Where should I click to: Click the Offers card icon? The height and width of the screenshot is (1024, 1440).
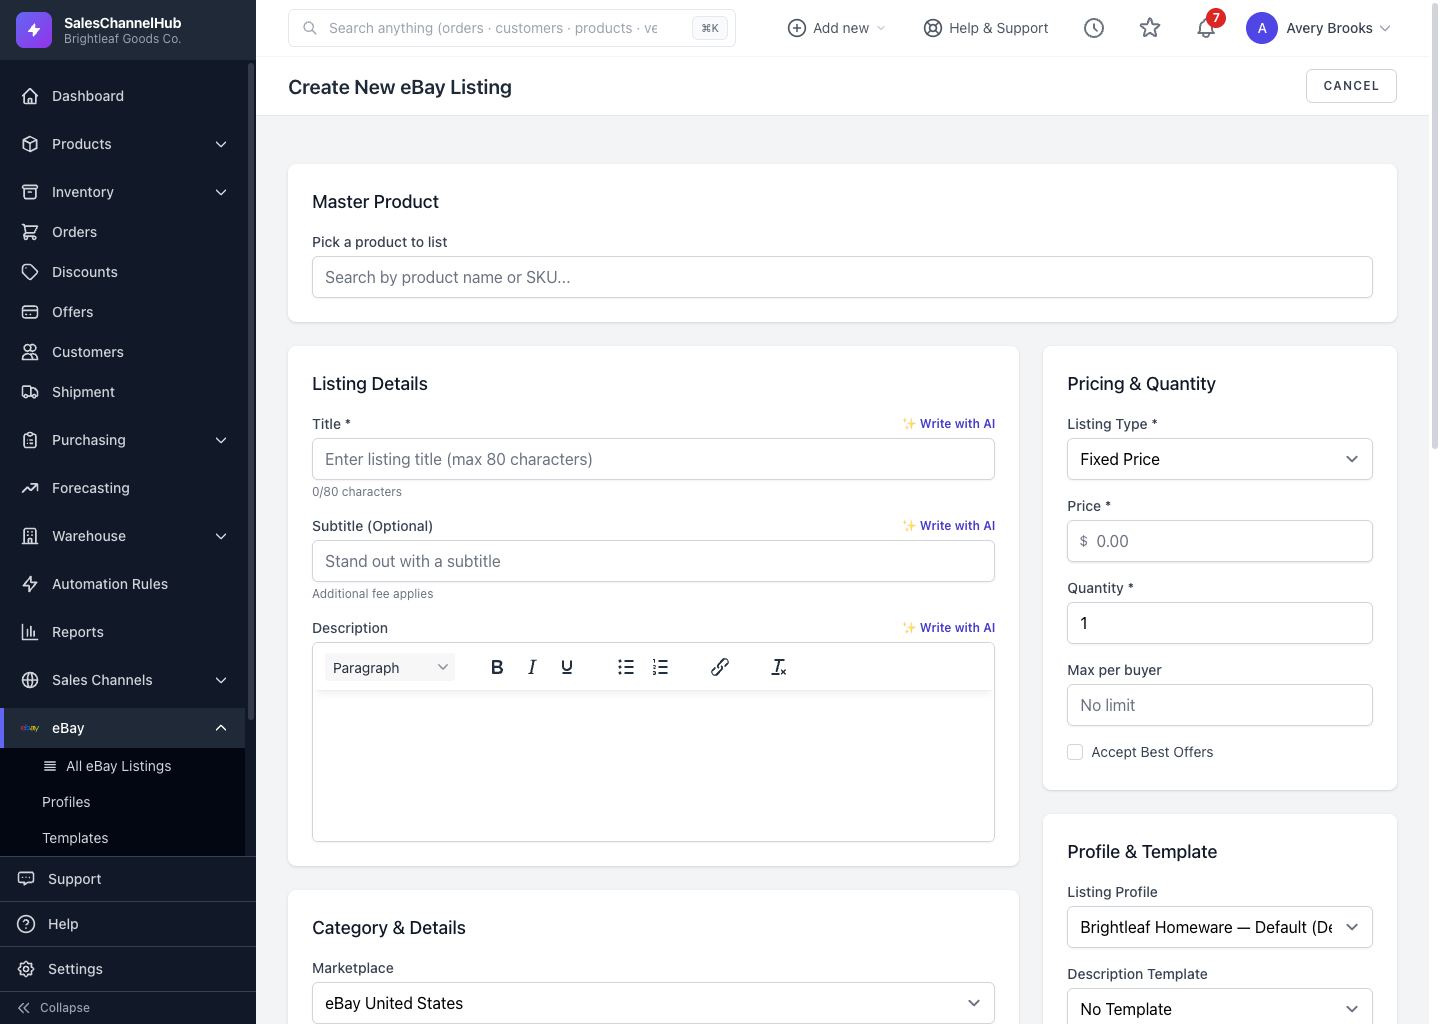[x=30, y=312]
